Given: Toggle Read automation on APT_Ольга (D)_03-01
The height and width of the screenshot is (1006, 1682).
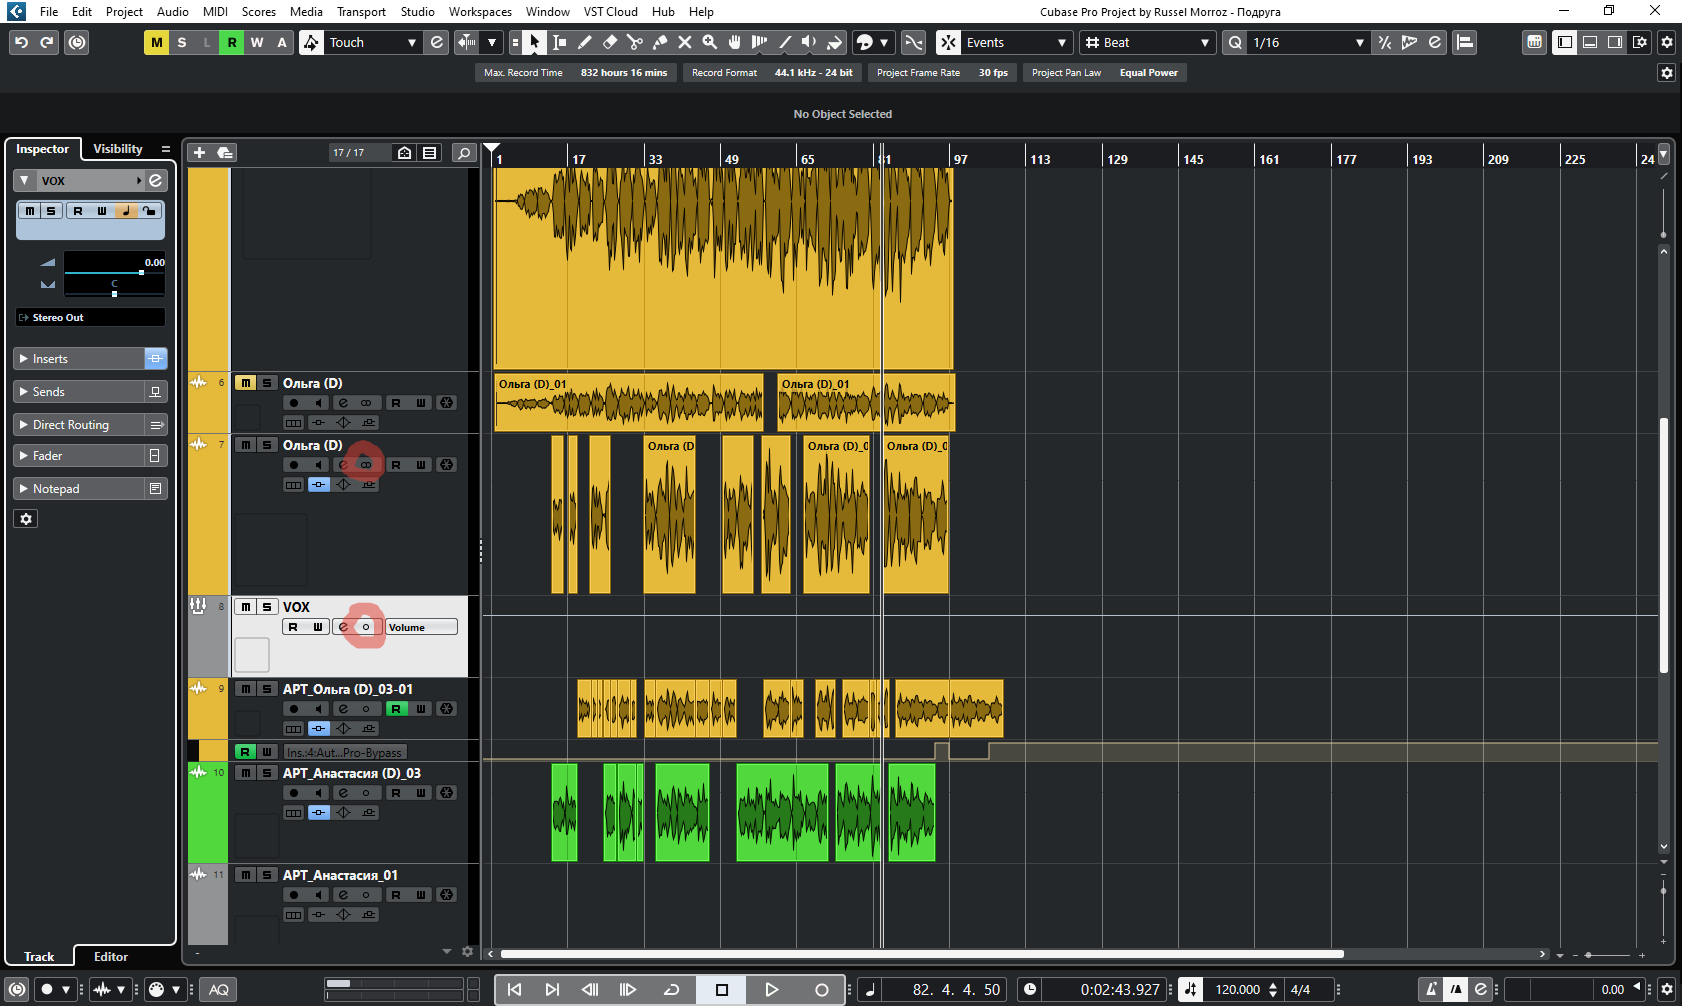Looking at the screenshot, I should point(396,709).
